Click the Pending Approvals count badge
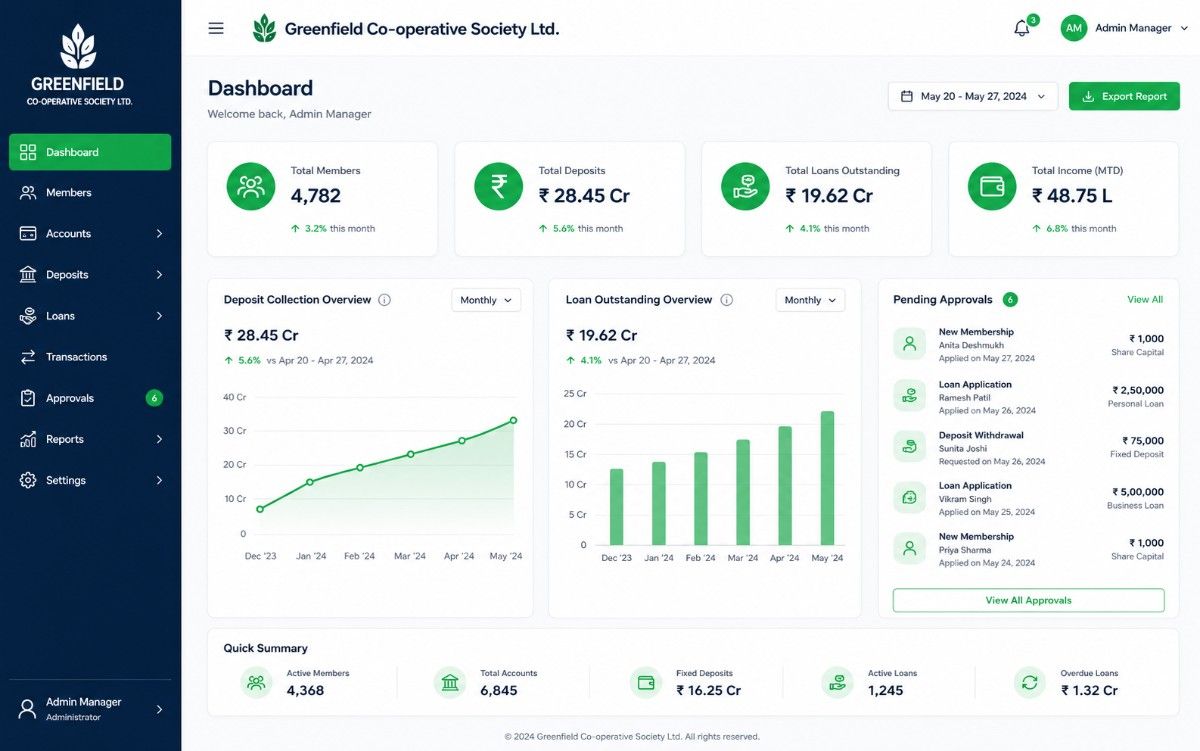This screenshot has height=751, width=1200. coord(1010,299)
